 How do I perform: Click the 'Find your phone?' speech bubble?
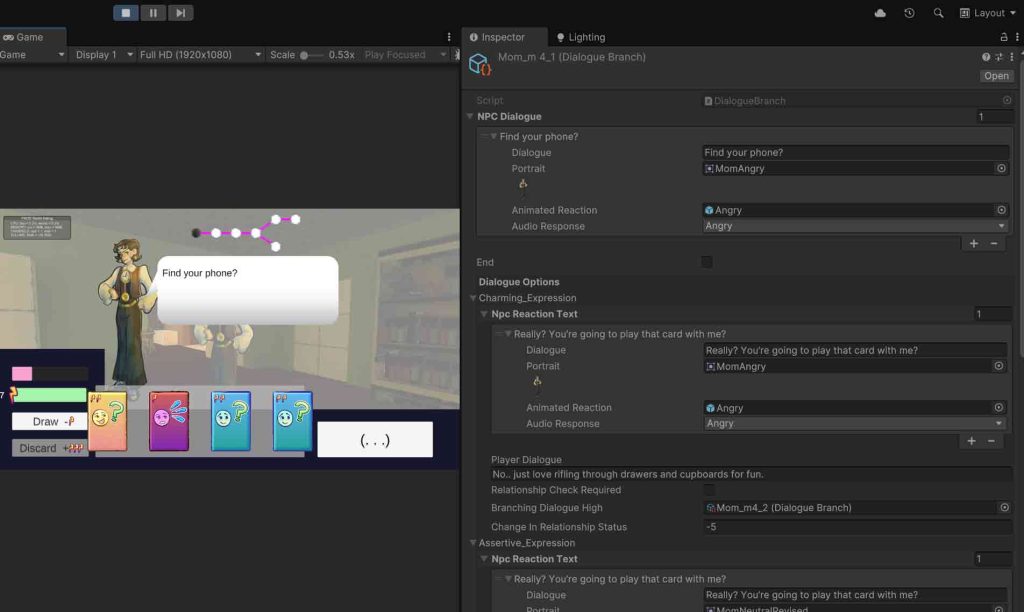point(248,290)
